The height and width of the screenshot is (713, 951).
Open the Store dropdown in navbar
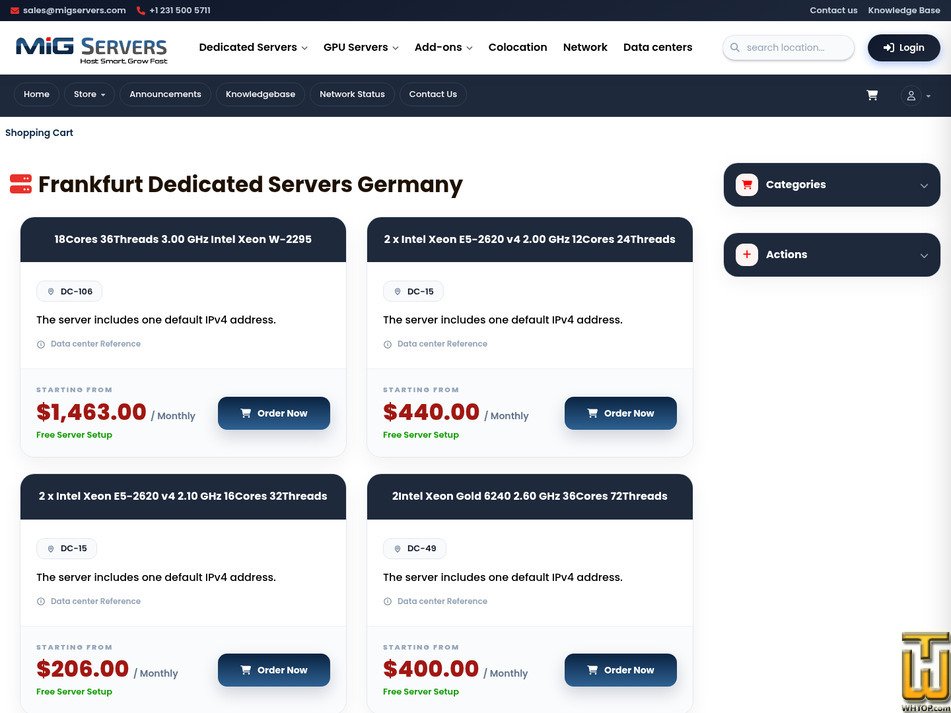(x=89, y=95)
